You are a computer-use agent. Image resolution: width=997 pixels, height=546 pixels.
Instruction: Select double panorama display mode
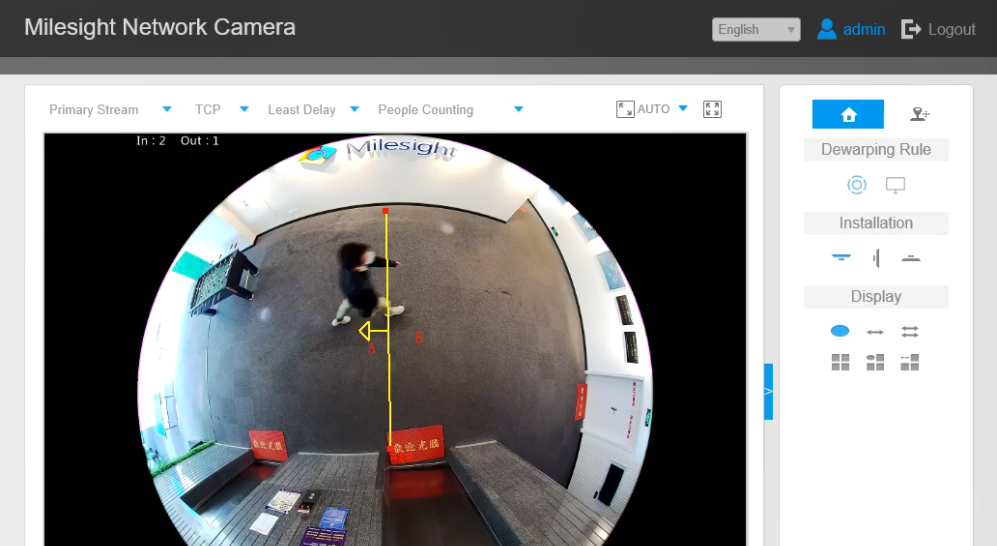[x=910, y=332]
